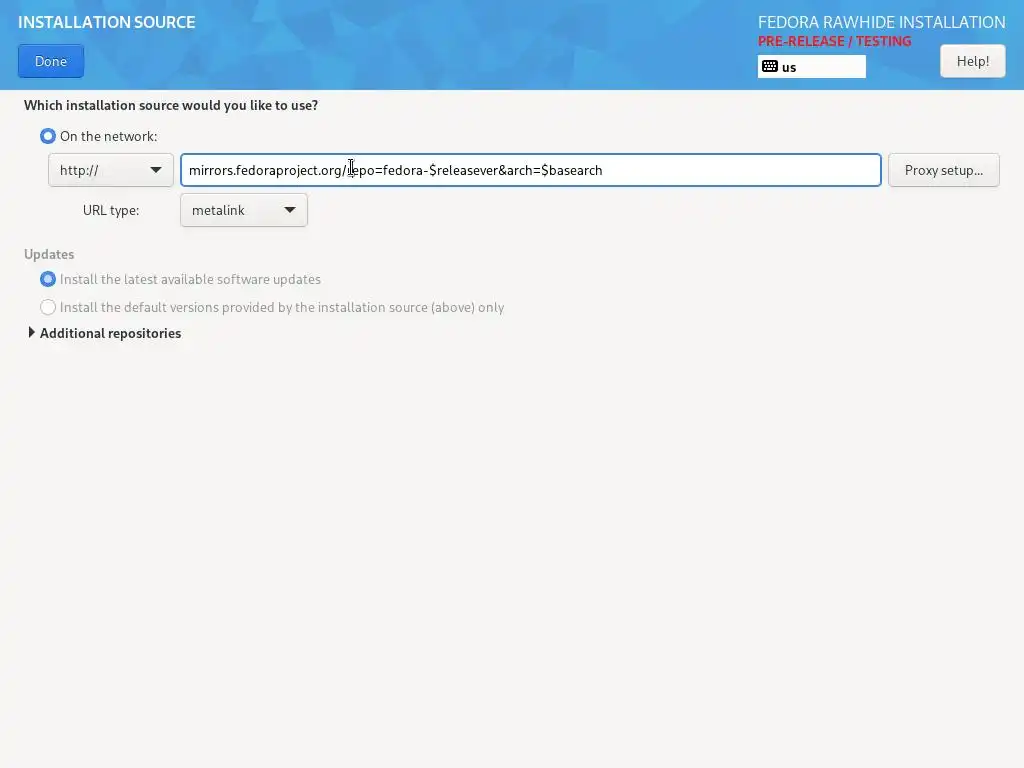
Task: Click the INSTALLATION SOURCE heading
Action: 106,22
